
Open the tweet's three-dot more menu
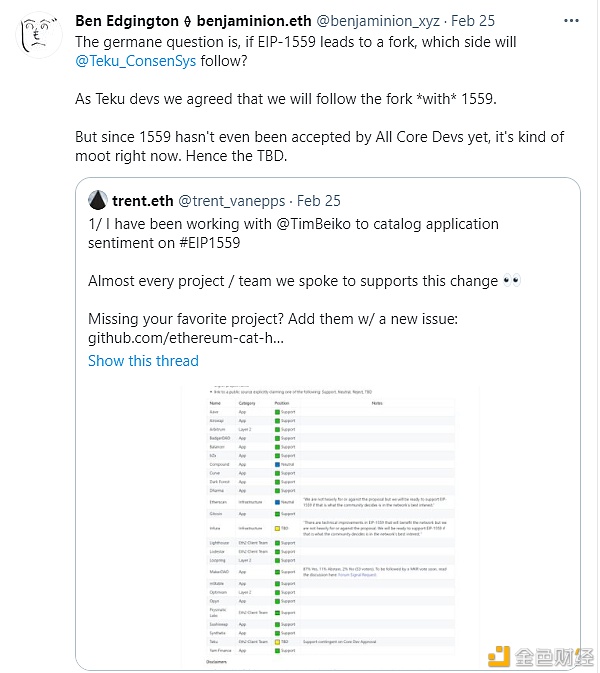(x=571, y=21)
